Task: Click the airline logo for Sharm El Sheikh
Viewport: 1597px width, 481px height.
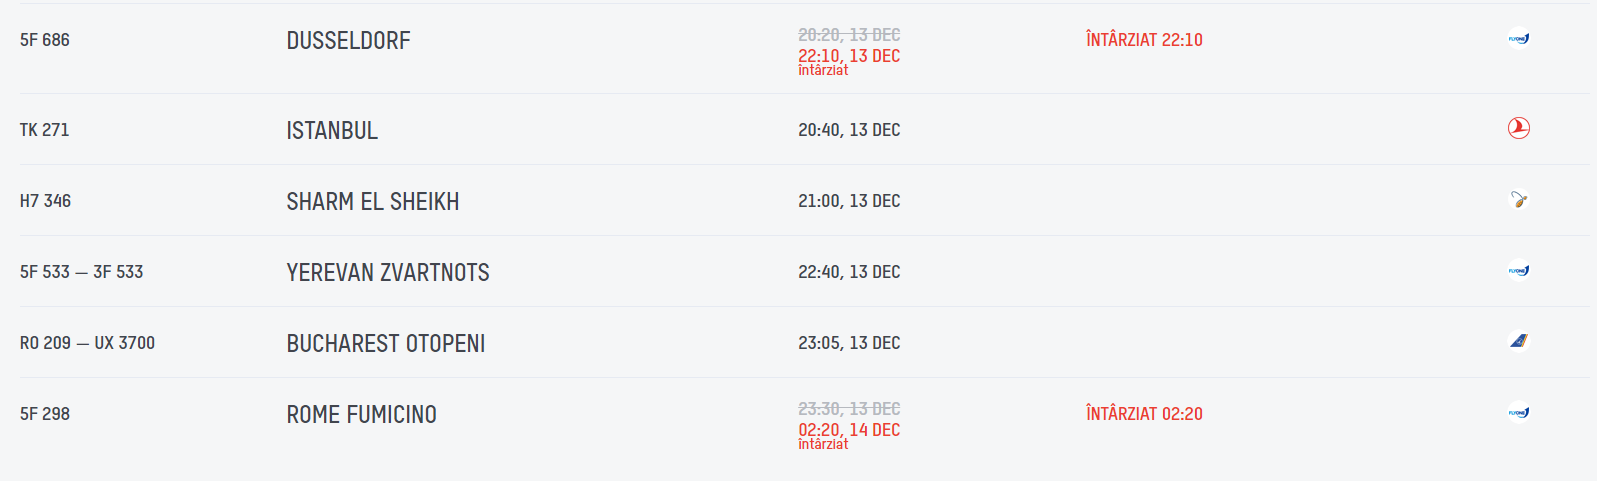Action: [x=1518, y=200]
